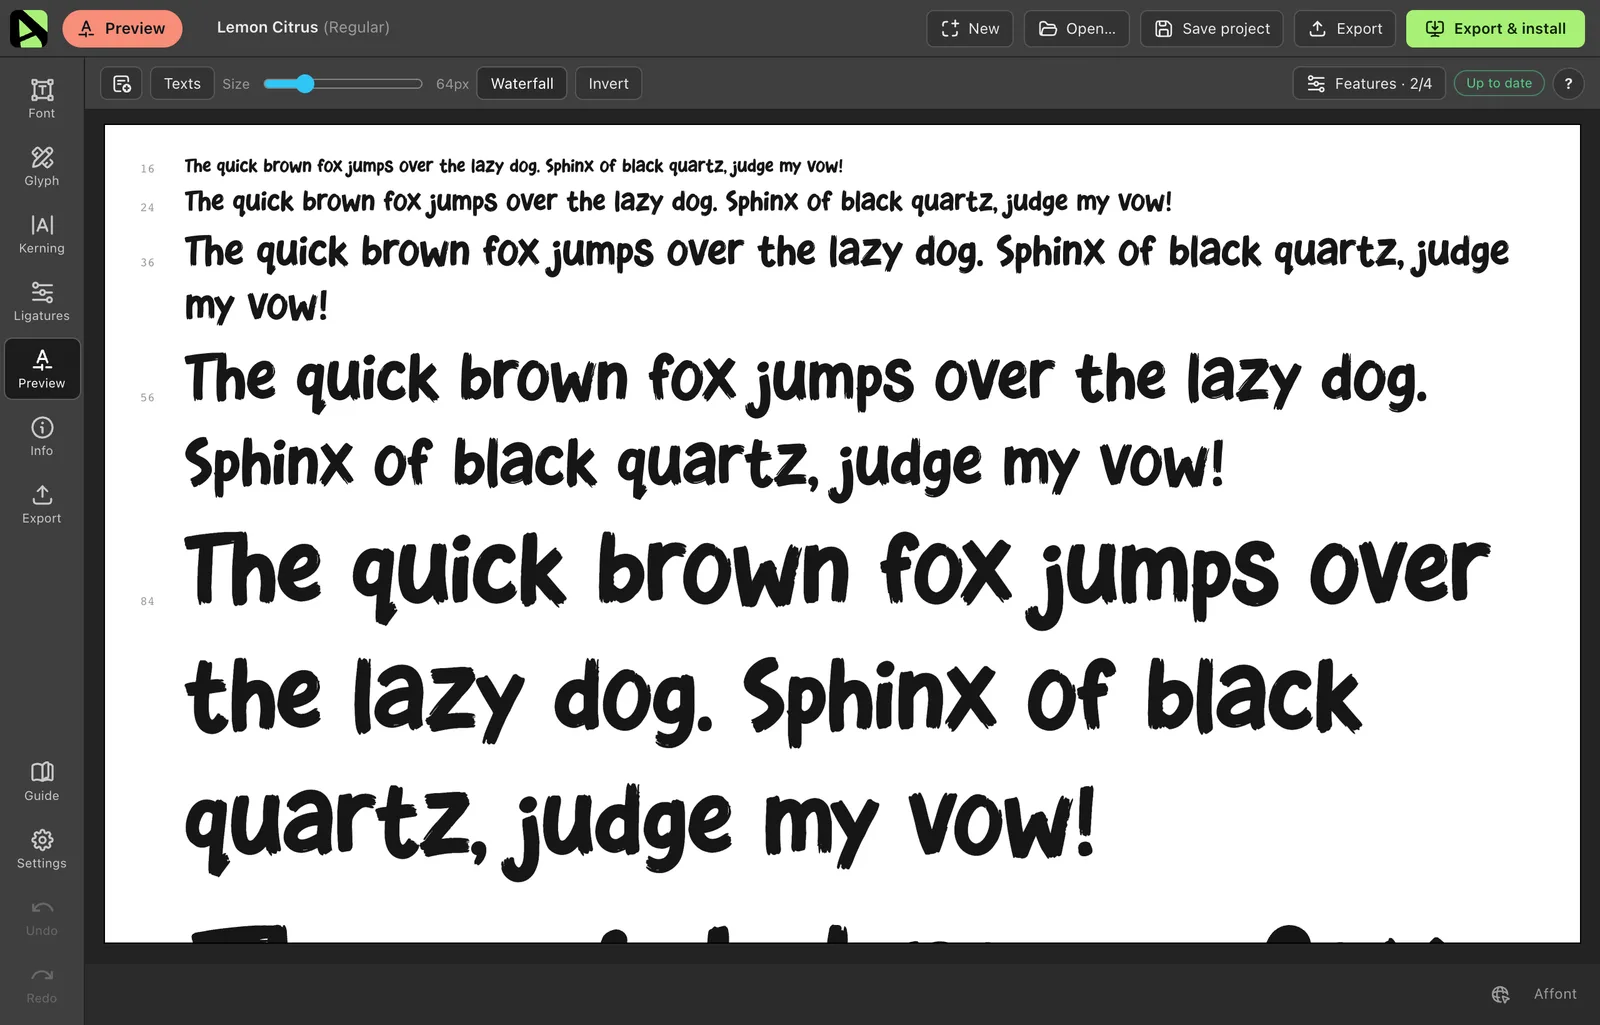1600x1025 pixels.
Task: Click the Size slider handle
Action: (305, 84)
